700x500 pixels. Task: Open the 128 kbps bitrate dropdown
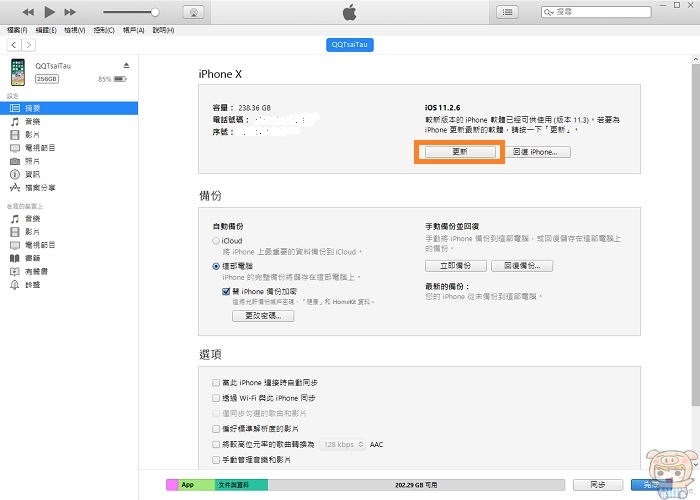click(343, 445)
